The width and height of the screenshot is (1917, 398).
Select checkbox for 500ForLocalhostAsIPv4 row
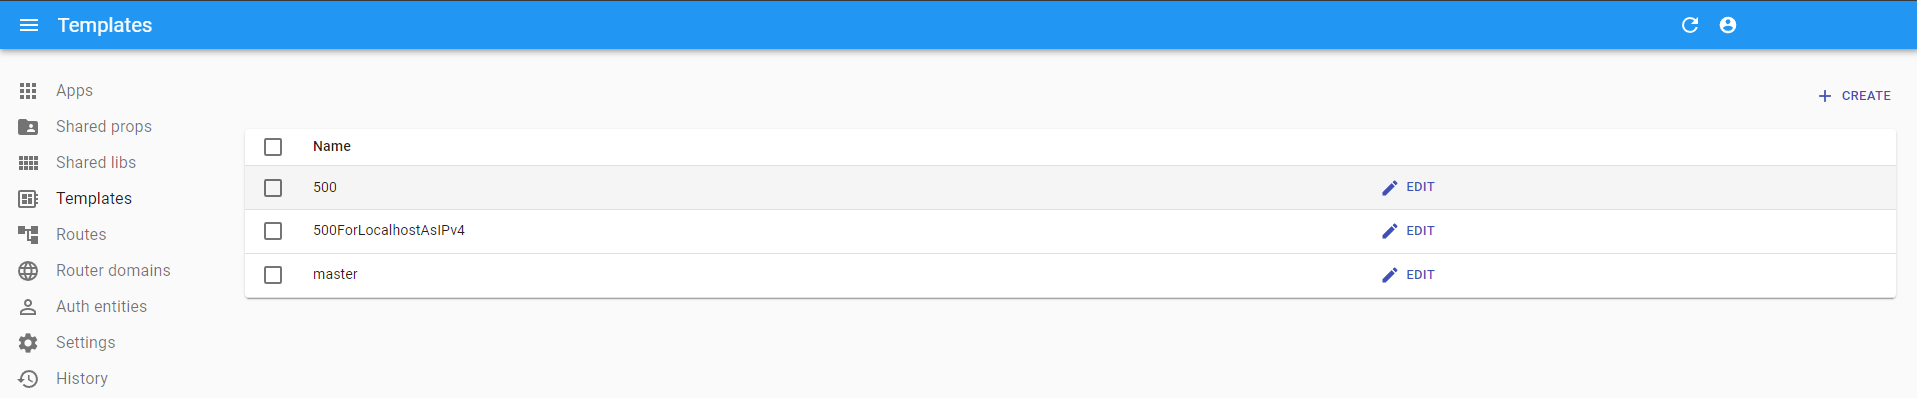pyautogui.click(x=273, y=231)
